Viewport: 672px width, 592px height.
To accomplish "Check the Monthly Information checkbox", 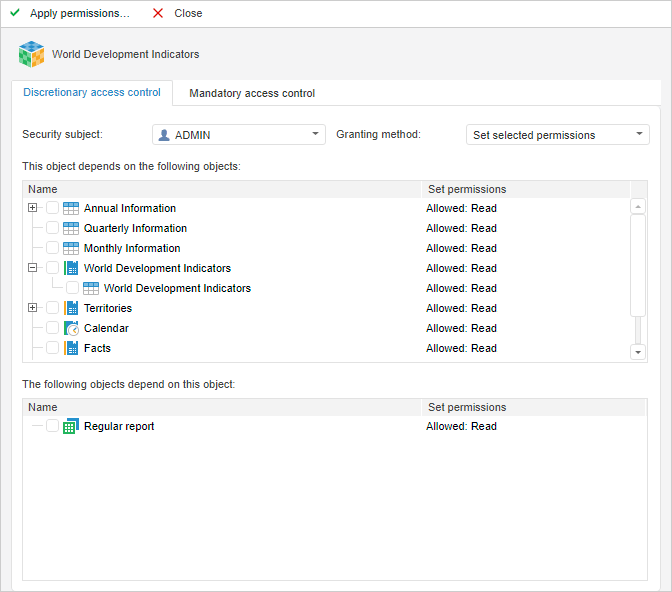I will (52, 248).
